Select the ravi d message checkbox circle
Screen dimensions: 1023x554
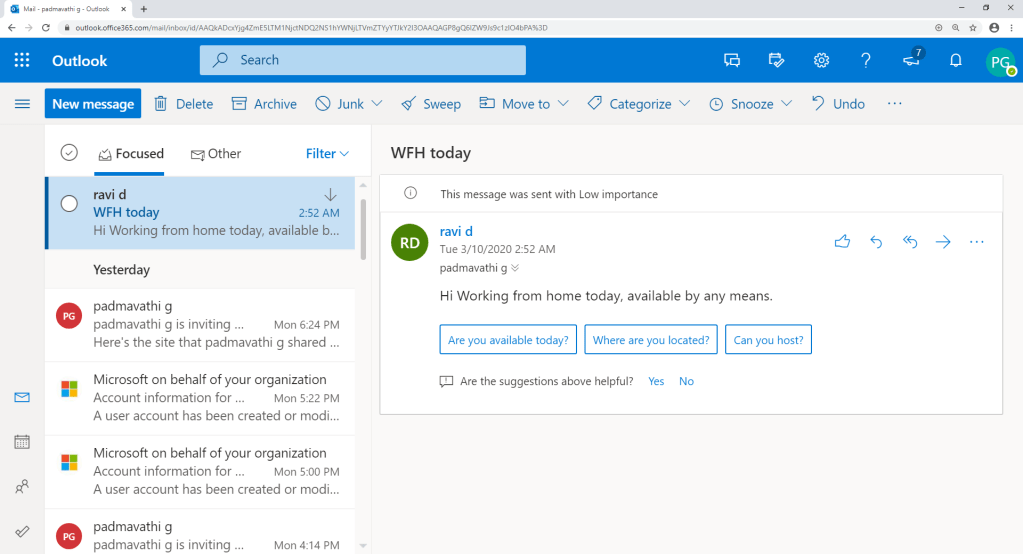click(69, 203)
